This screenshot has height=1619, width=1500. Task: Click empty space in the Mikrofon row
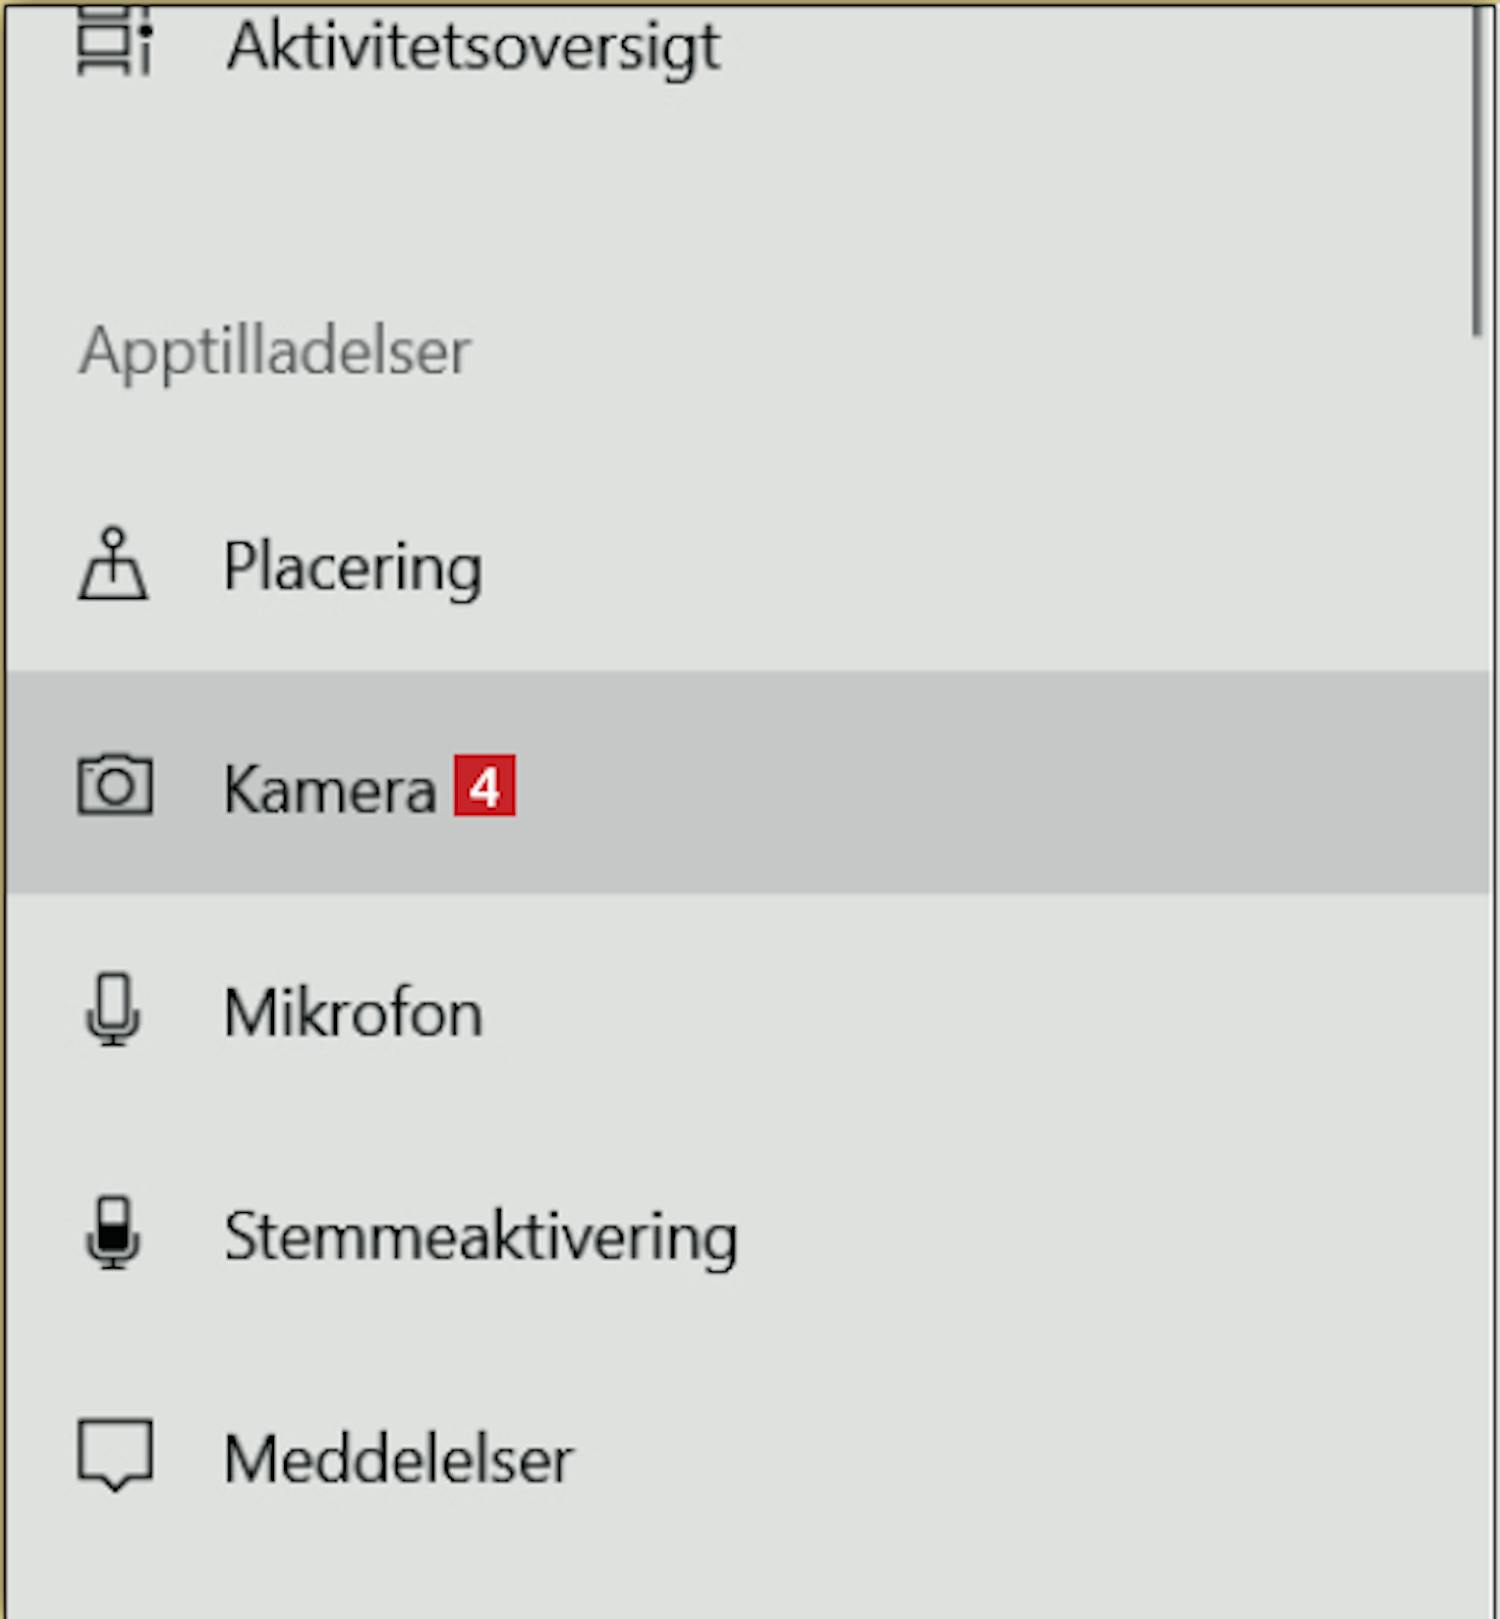[1000, 1010]
